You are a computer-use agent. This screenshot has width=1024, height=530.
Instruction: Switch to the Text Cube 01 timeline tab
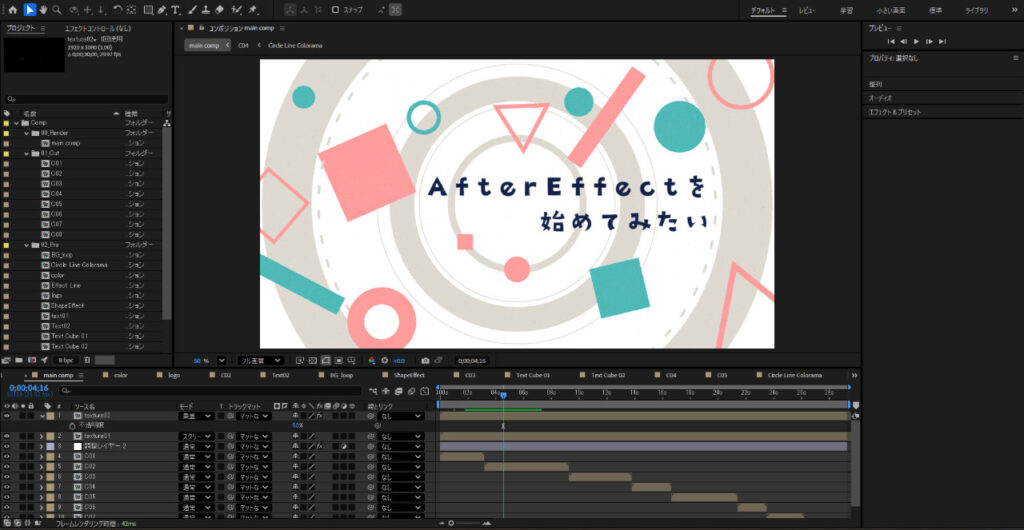532,375
